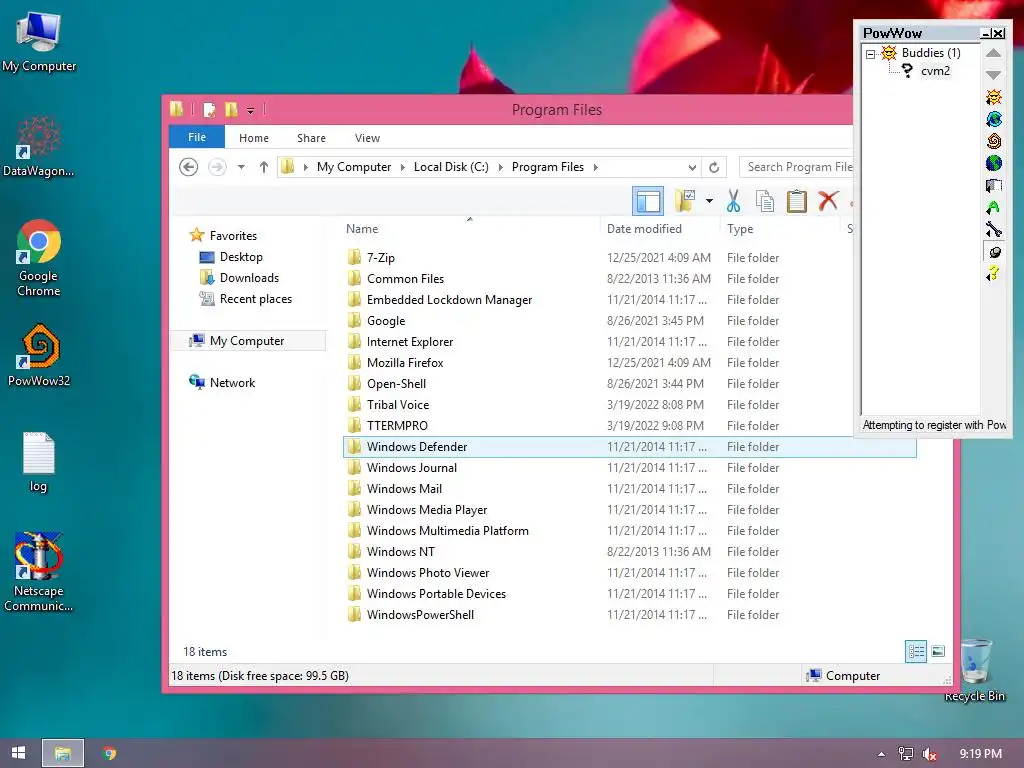Click the Paste clipboard icon in Explorer toolbar
The image size is (1024, 768).
797,201
